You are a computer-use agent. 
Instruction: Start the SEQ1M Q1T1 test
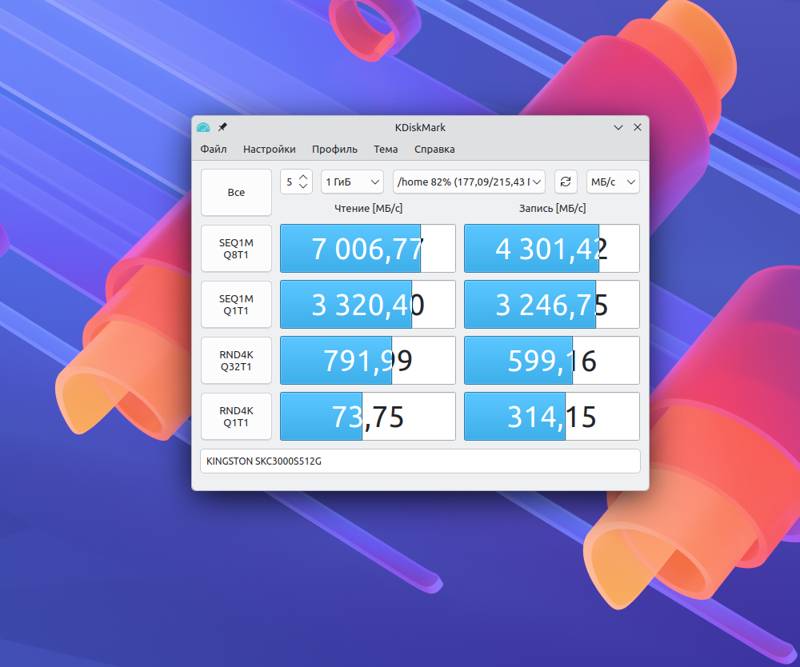pos(236,305)
